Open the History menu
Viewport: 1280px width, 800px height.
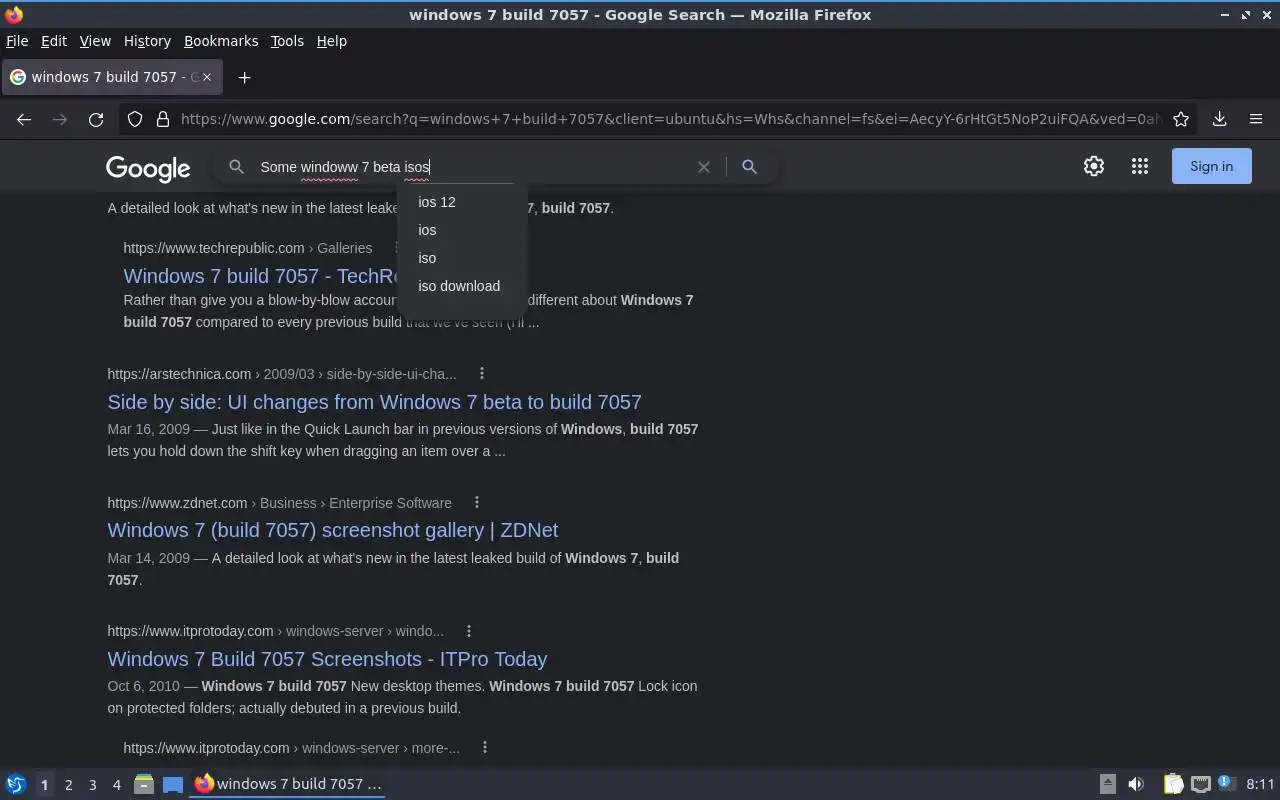[147, 41]
